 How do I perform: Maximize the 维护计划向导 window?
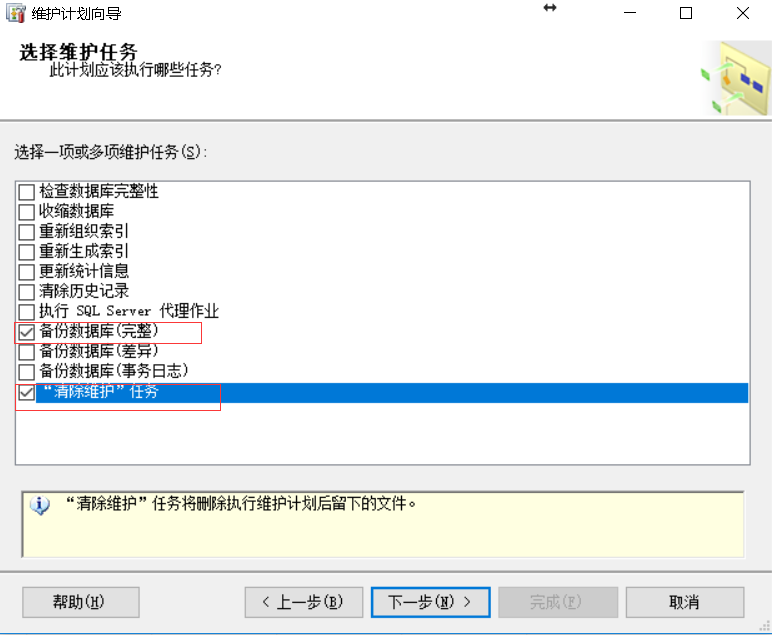click(x=686, y=13)
